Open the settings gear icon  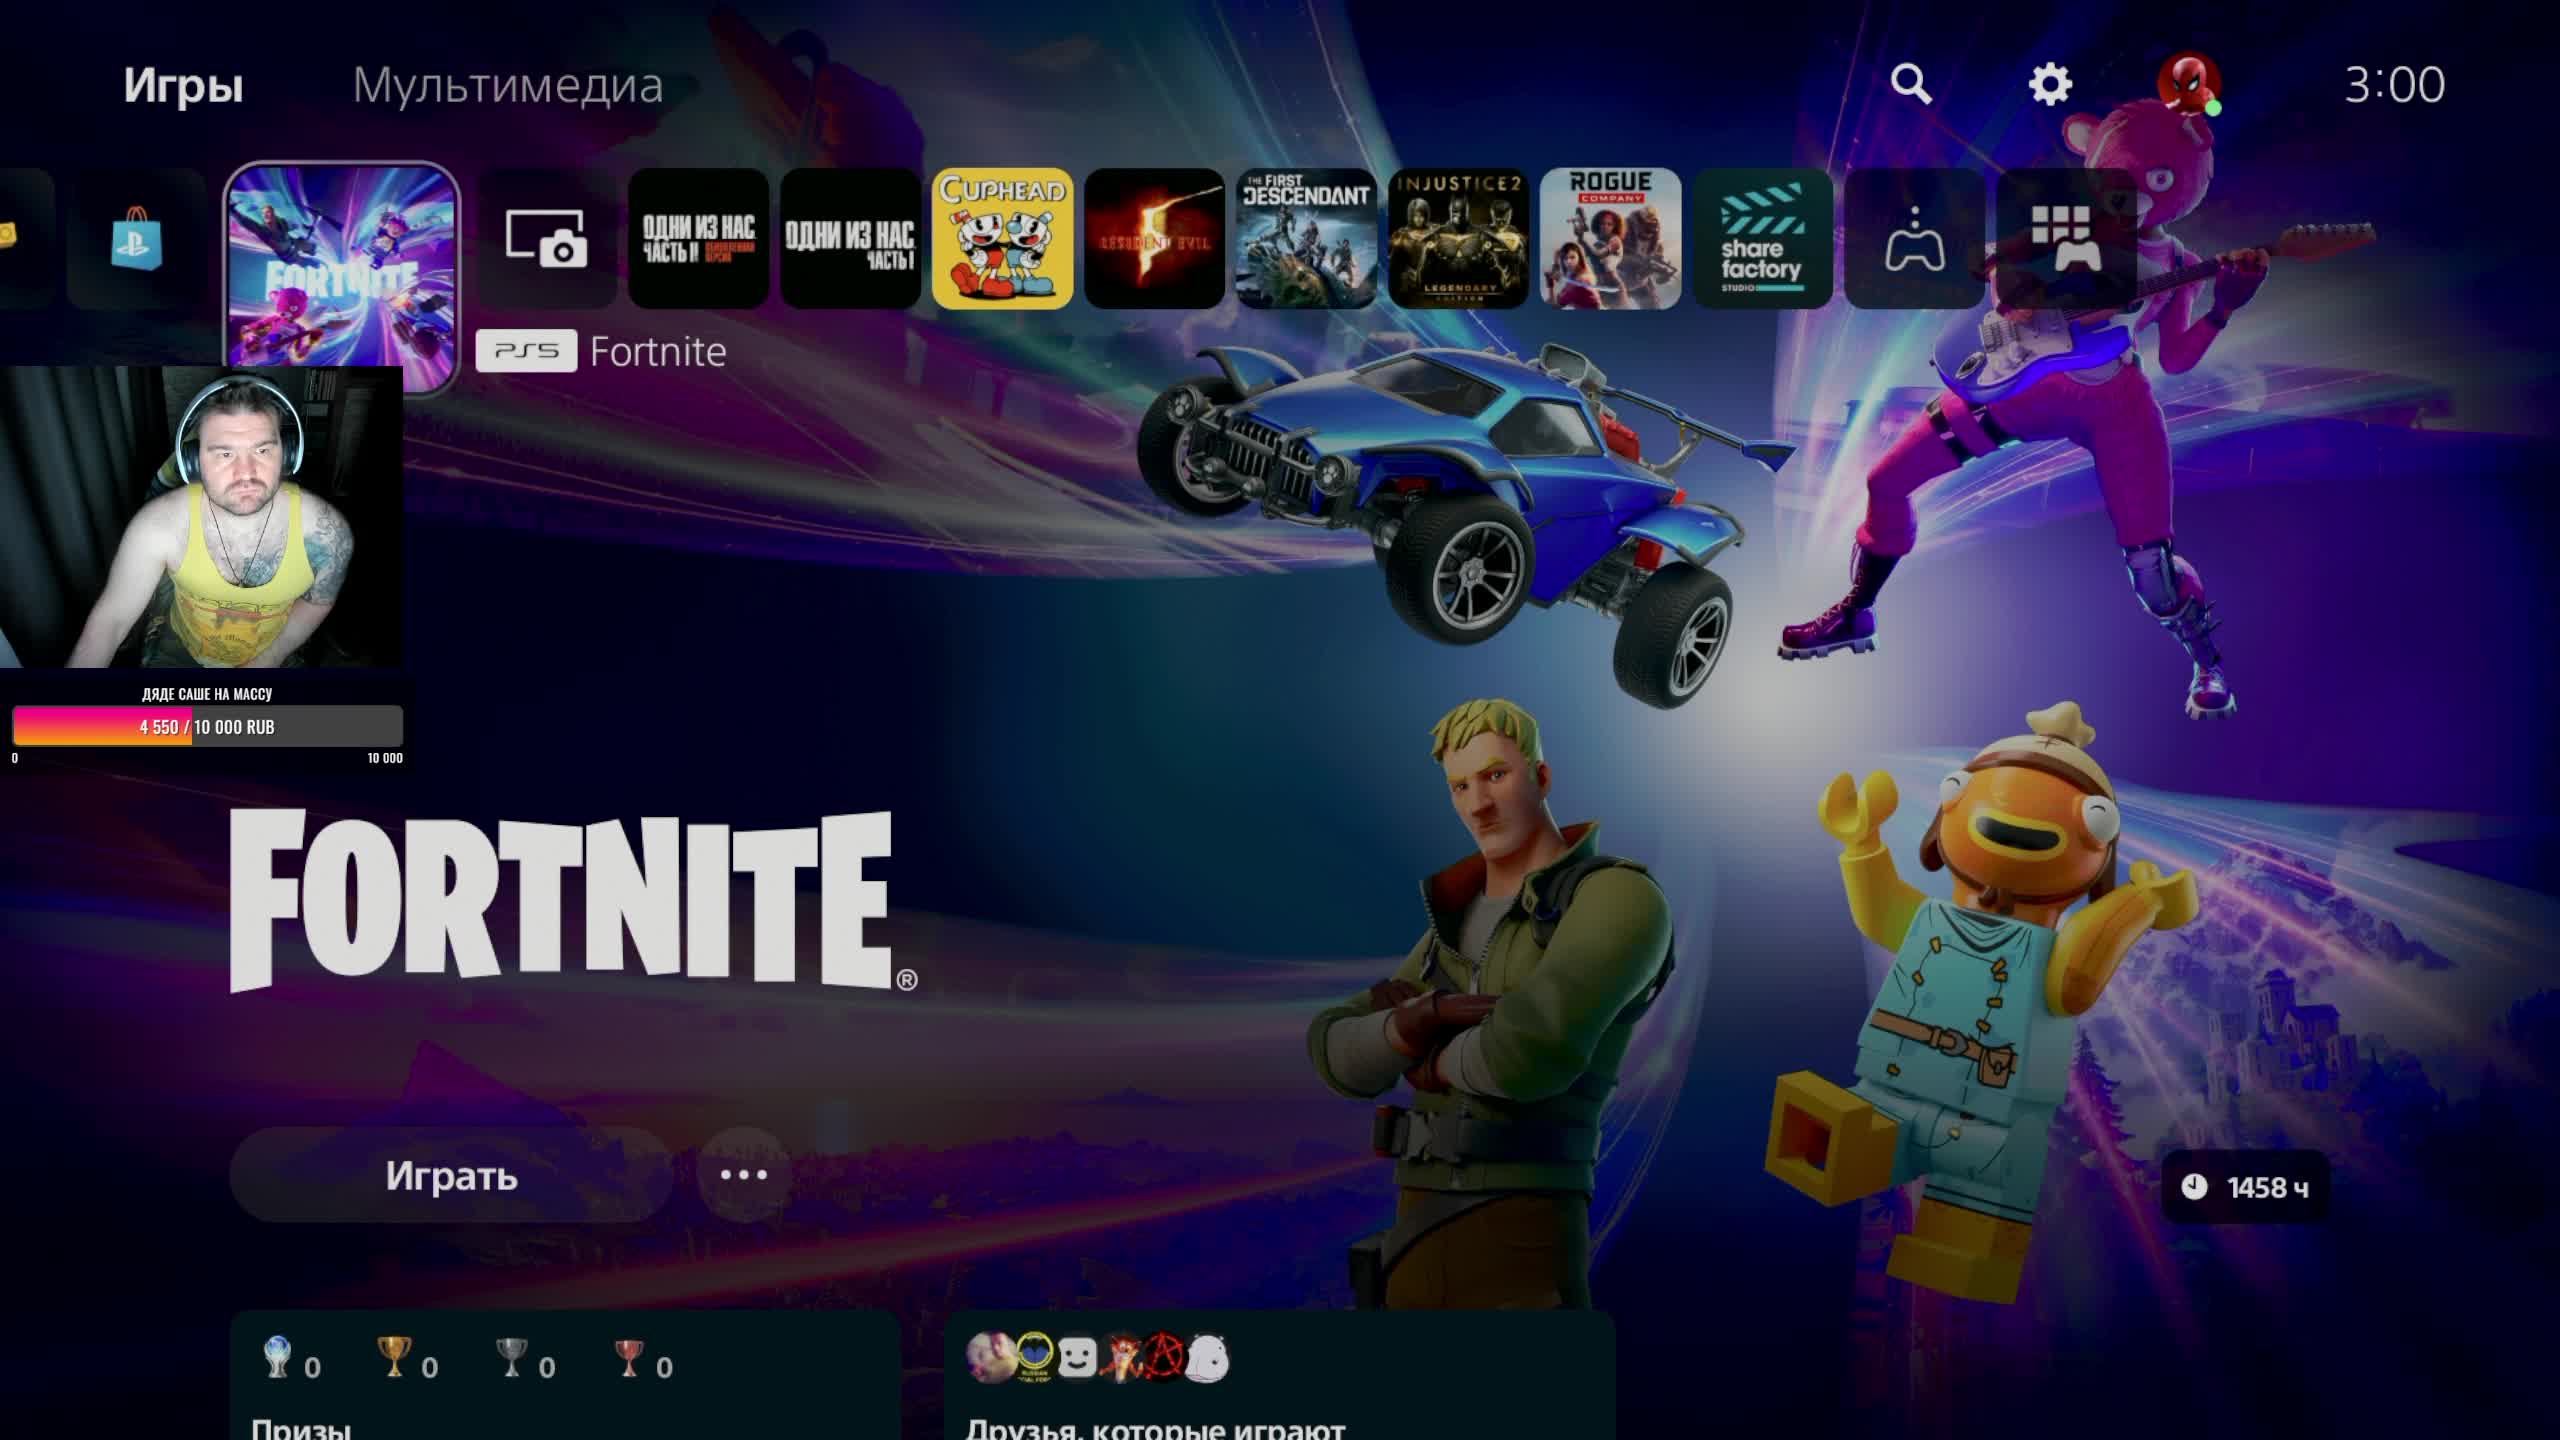click(2049, 84)
